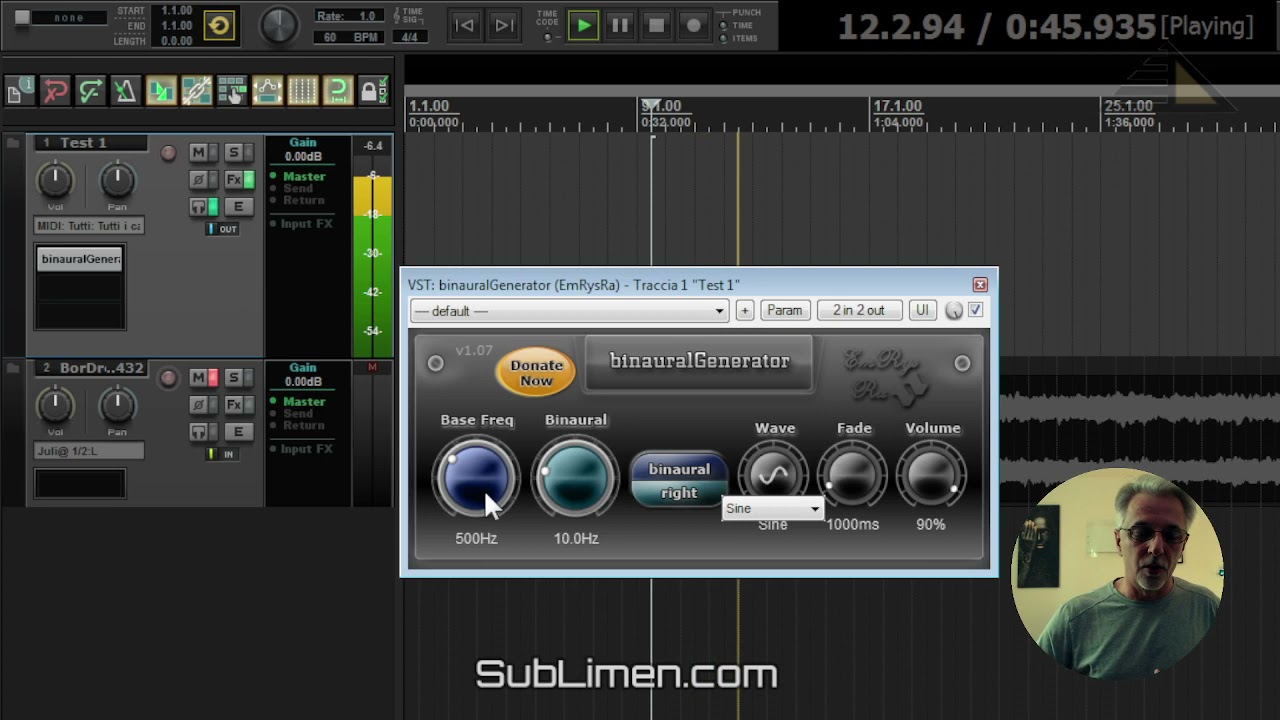Click the Volume knob in binauralGenerator
1280x720 pixels.
click(x=931, y=477)
